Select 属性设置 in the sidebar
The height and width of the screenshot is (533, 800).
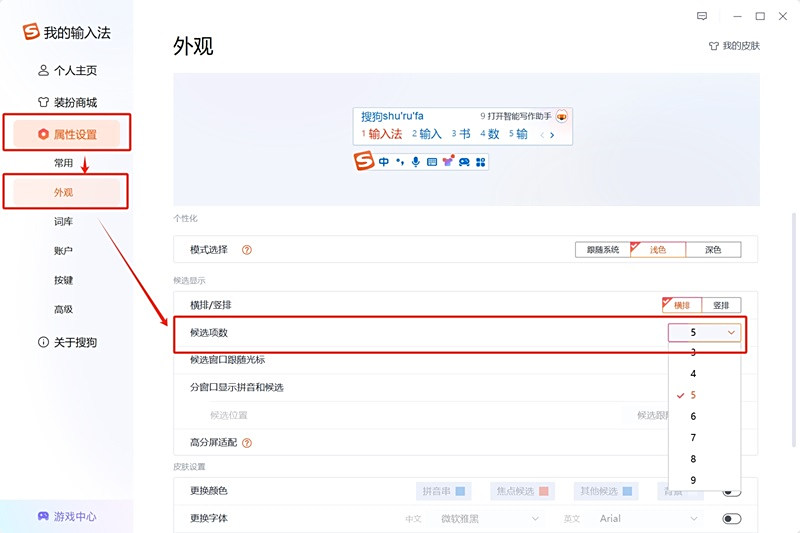(66, 134)
